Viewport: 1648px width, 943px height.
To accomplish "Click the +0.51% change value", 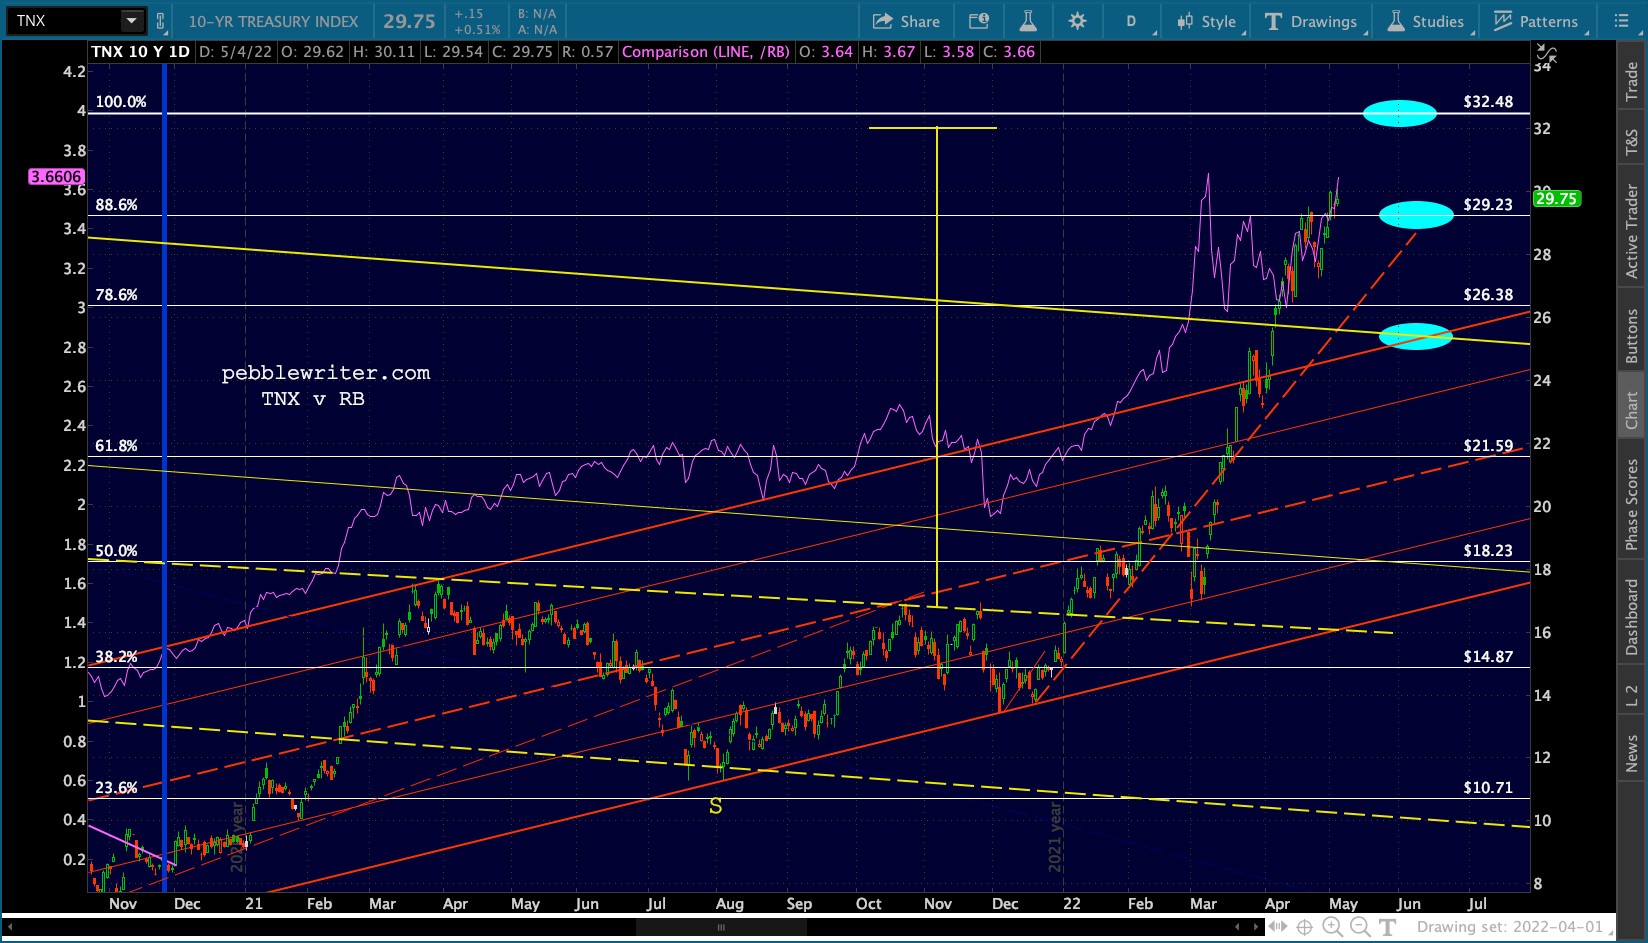I will [477, 29].
